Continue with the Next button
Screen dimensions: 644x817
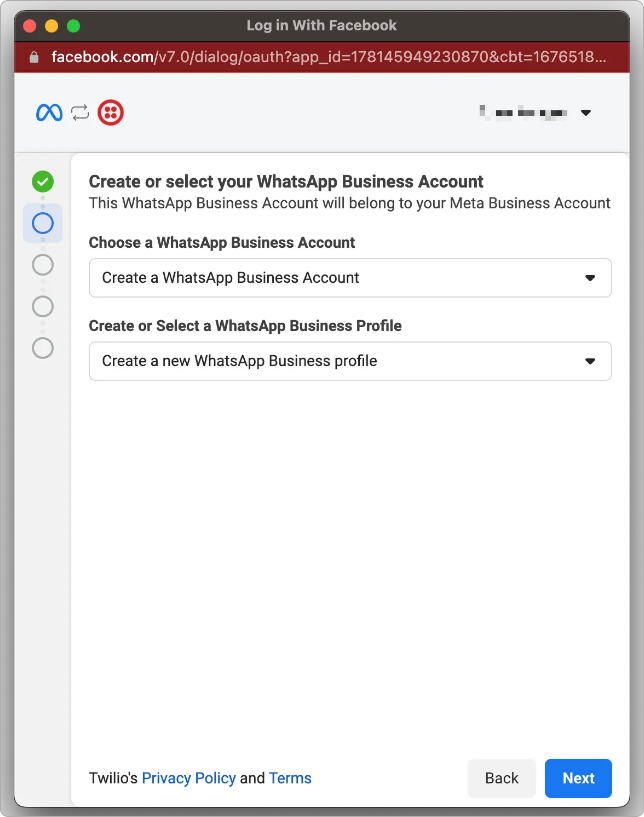click(578, 778)
